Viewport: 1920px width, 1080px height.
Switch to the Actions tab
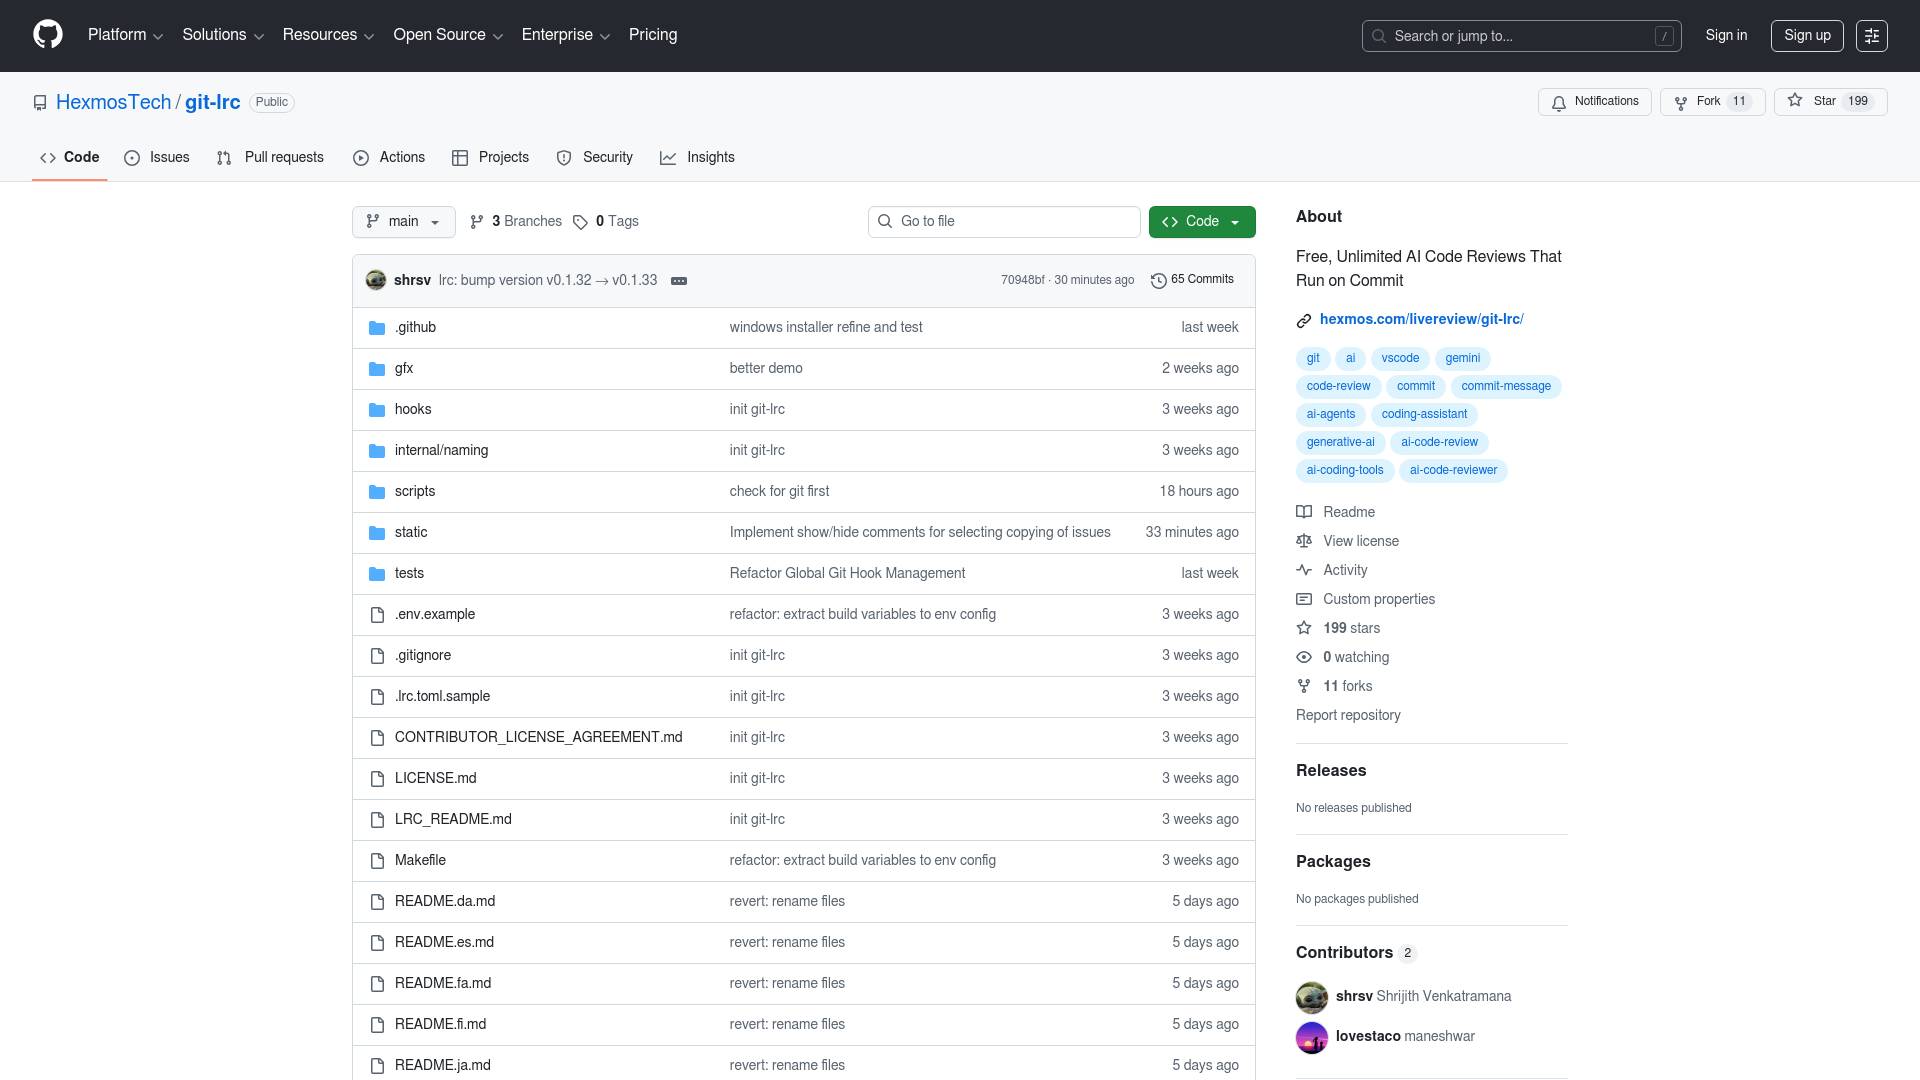[x=389, y=158]
